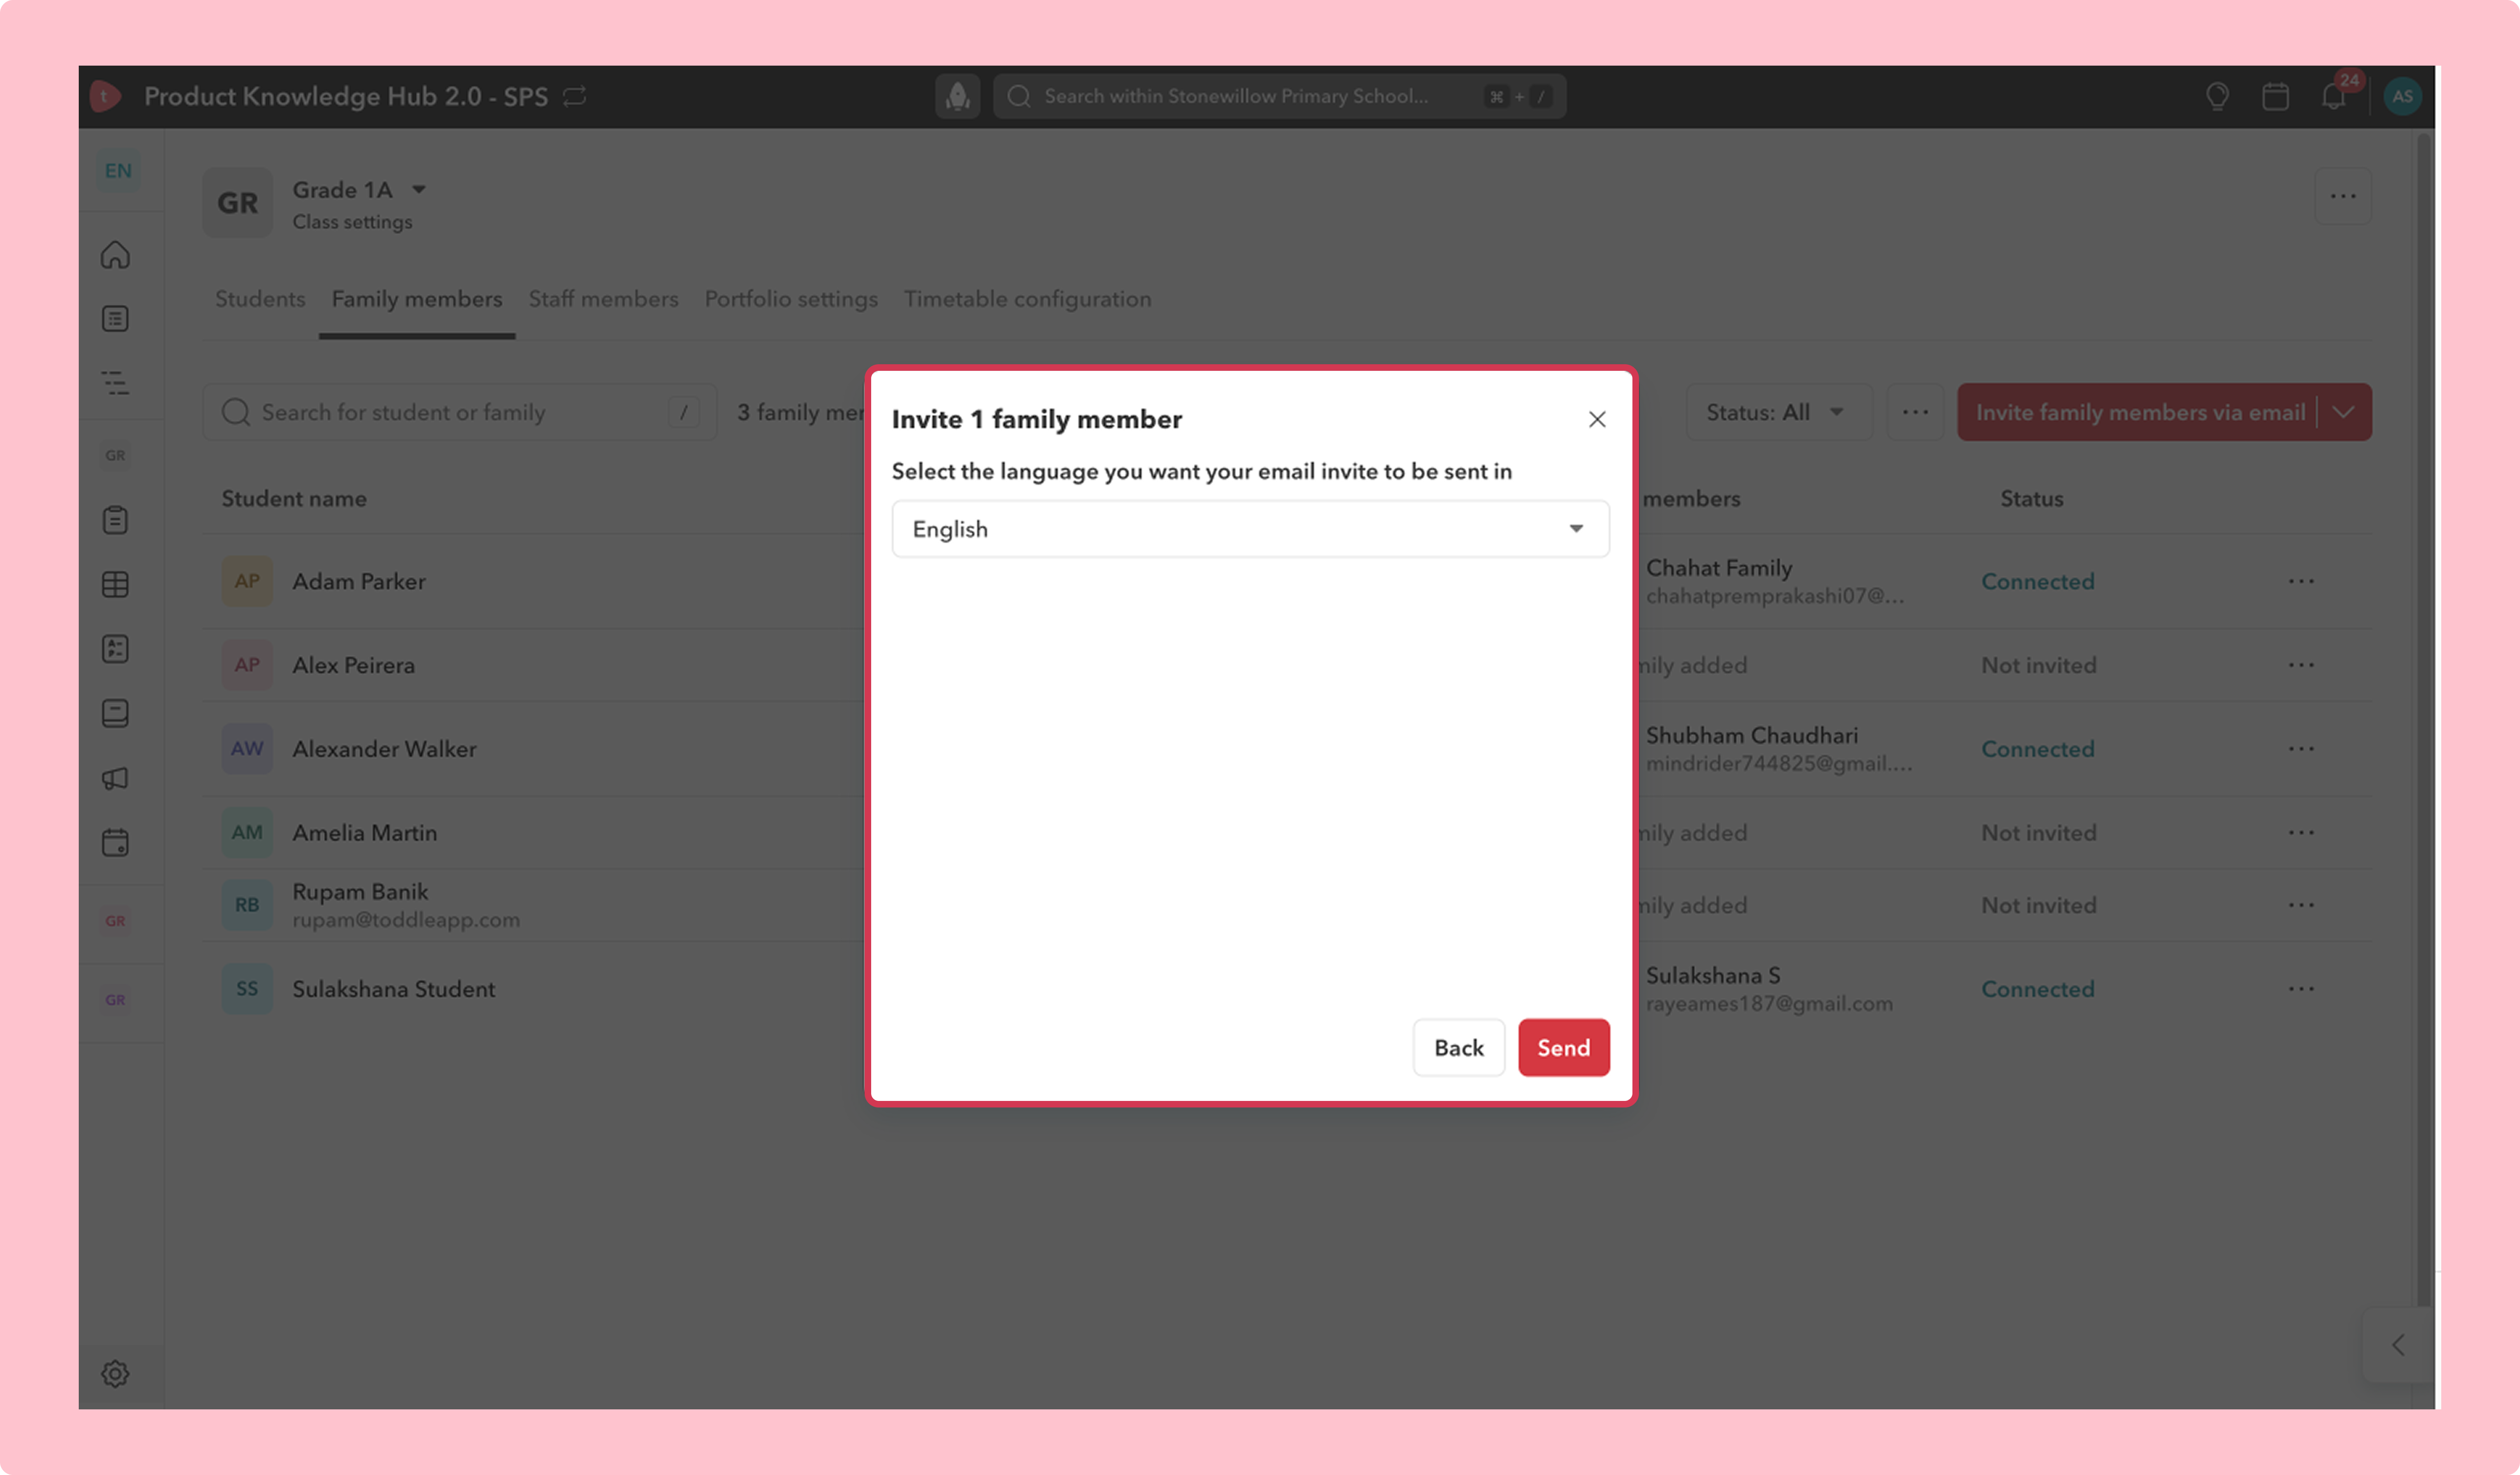Open the English language dropdown

coord(1250,529)
